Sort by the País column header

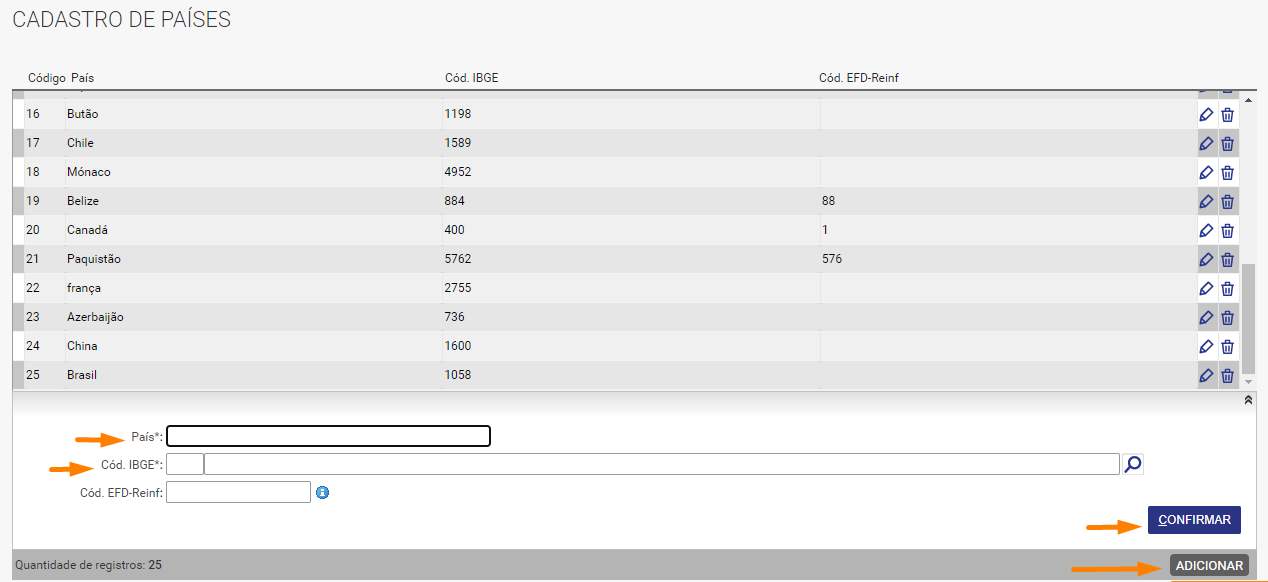click(x=82, y=78)
